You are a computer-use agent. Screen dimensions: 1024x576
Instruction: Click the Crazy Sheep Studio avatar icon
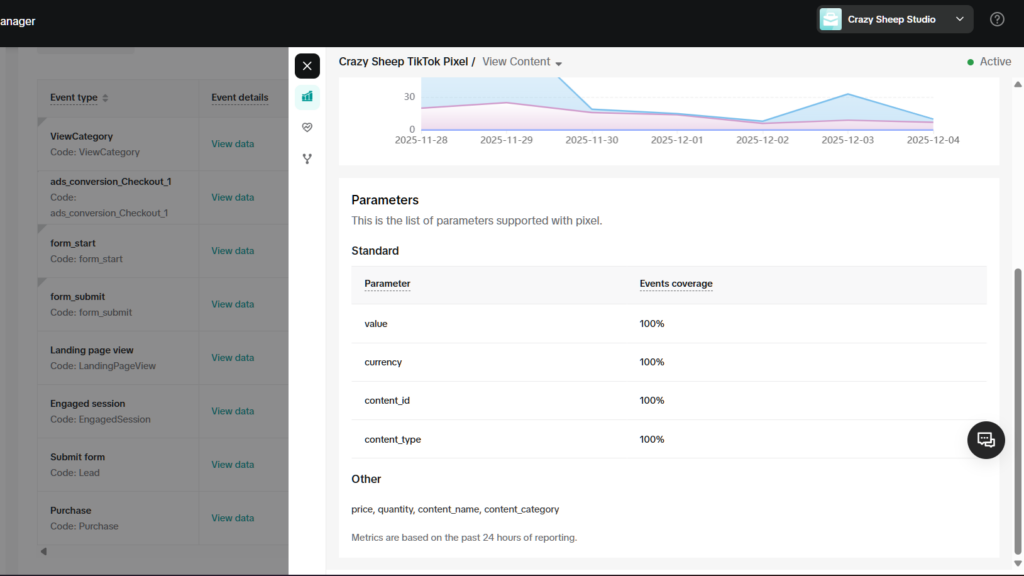(831, 19)
